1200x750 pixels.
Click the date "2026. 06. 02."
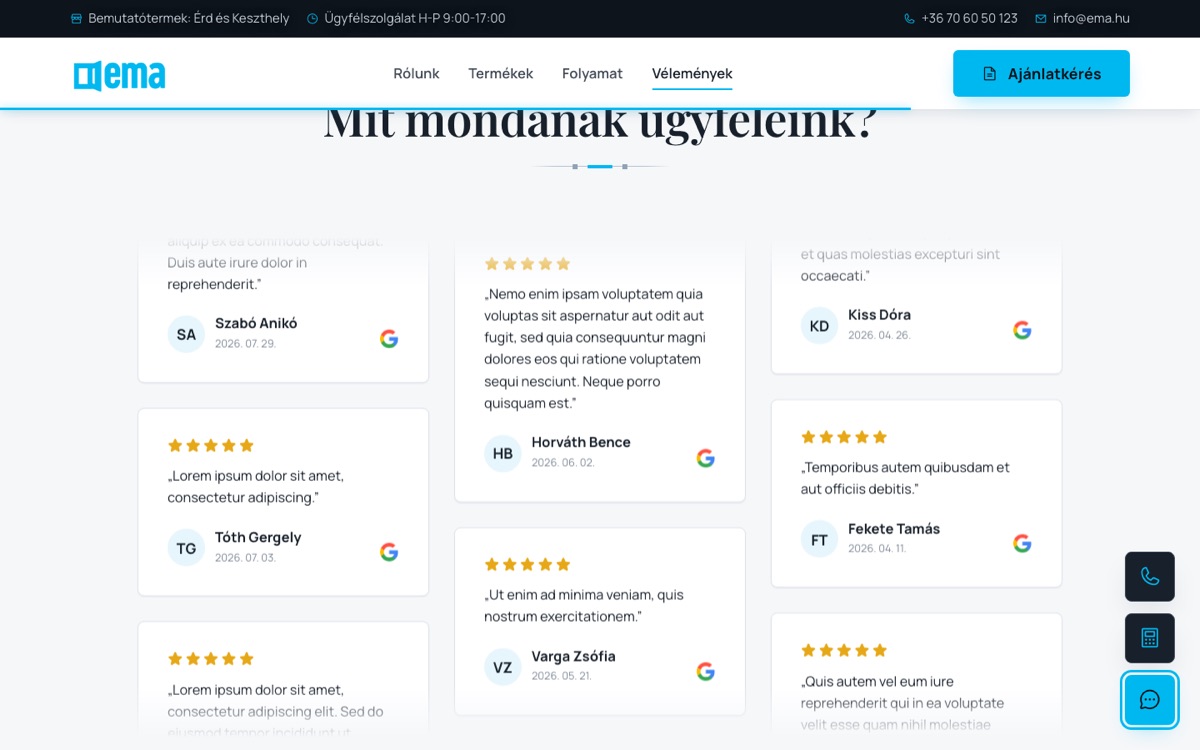pos(563,462)
